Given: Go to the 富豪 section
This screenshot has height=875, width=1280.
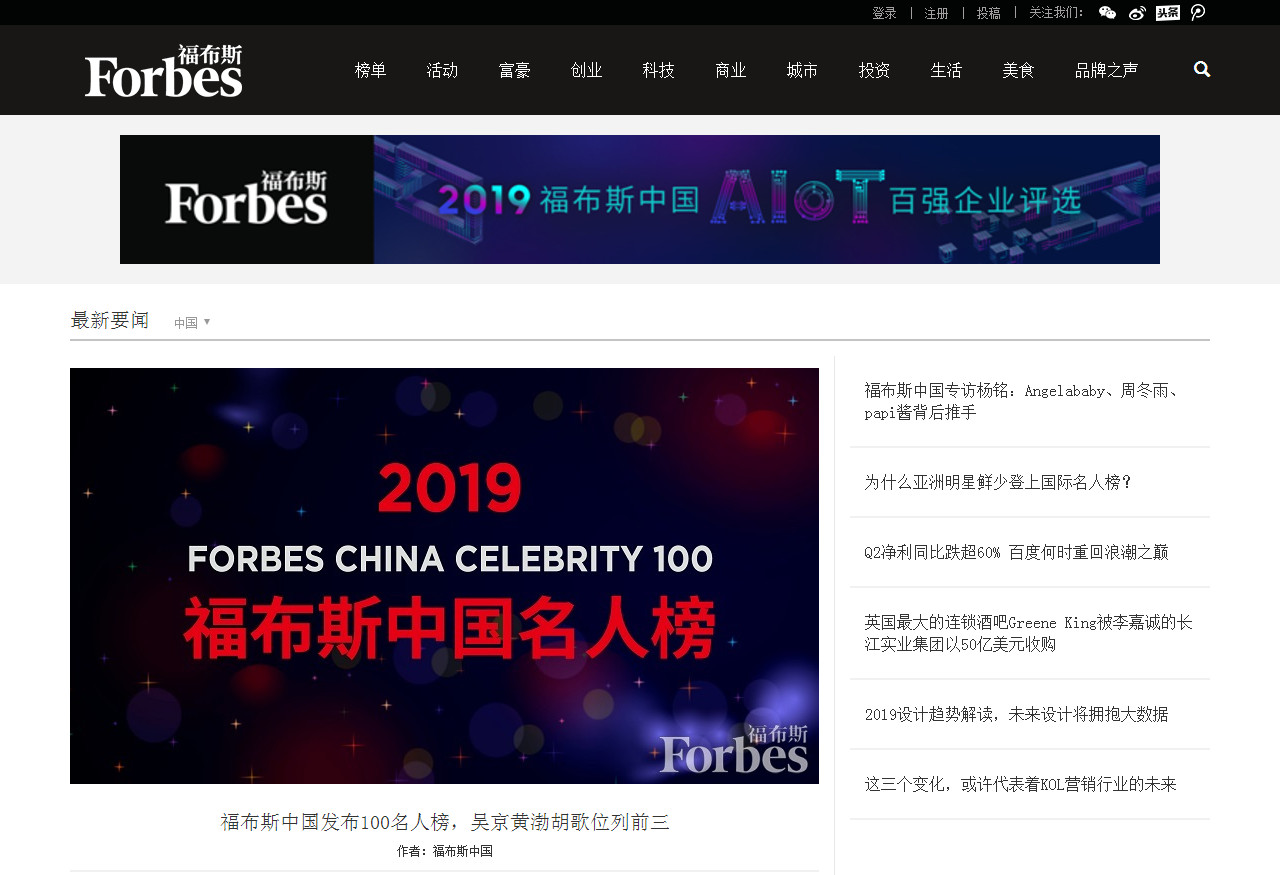Looking at the screenshot, I should pyautogui.click(x=514, y=70).
